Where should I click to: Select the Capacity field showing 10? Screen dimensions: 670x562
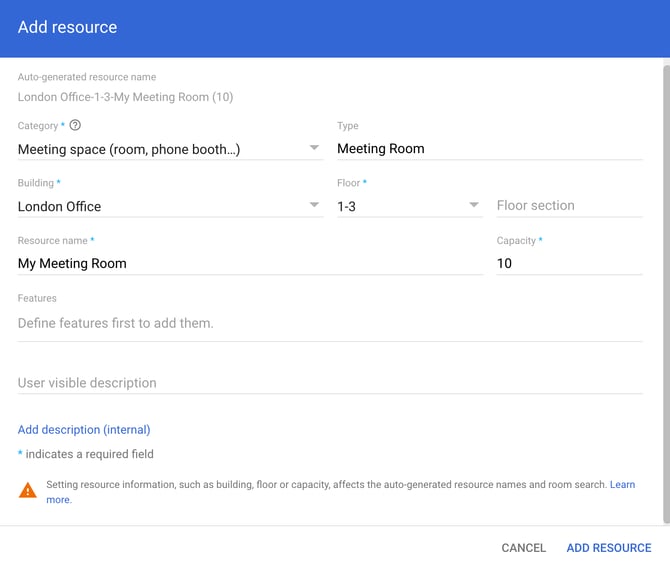click(568, 263)
